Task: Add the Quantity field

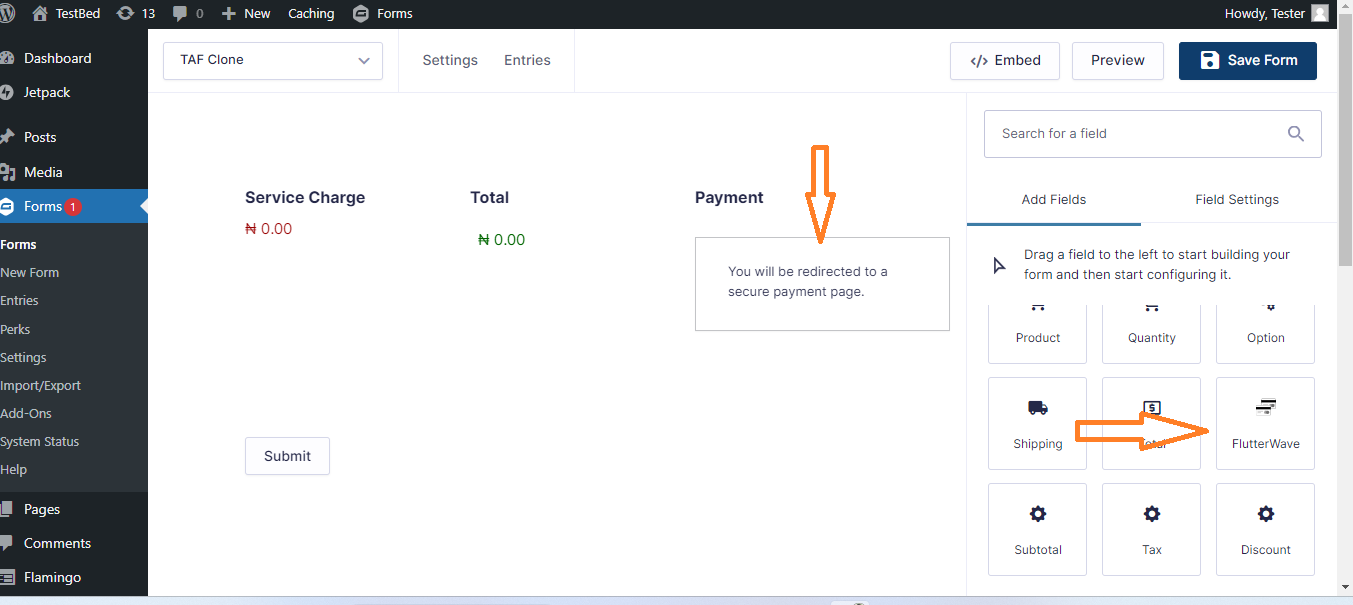Action: (x=1151, y=333)
